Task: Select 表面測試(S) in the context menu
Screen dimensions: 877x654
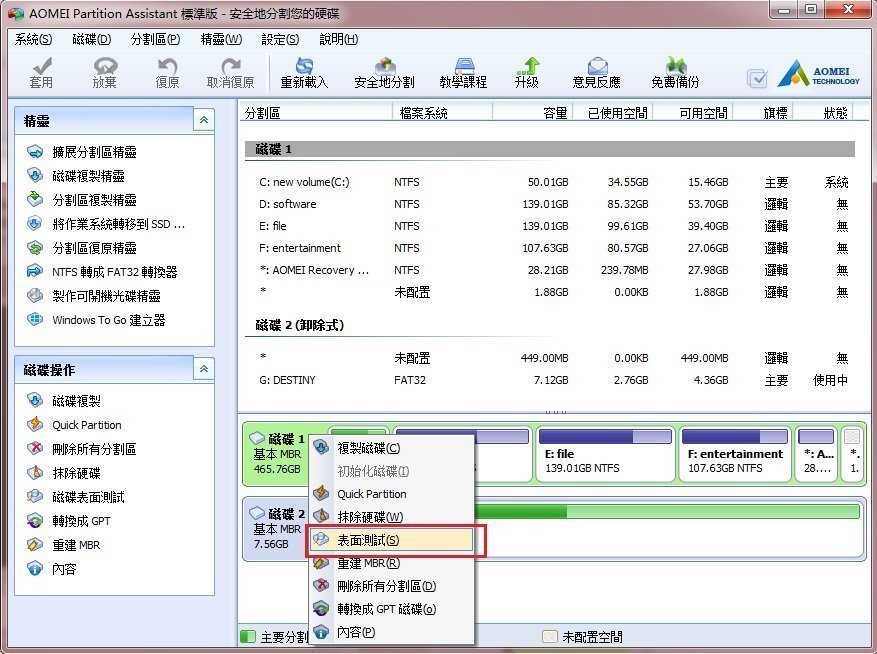Action: (392, 540)
